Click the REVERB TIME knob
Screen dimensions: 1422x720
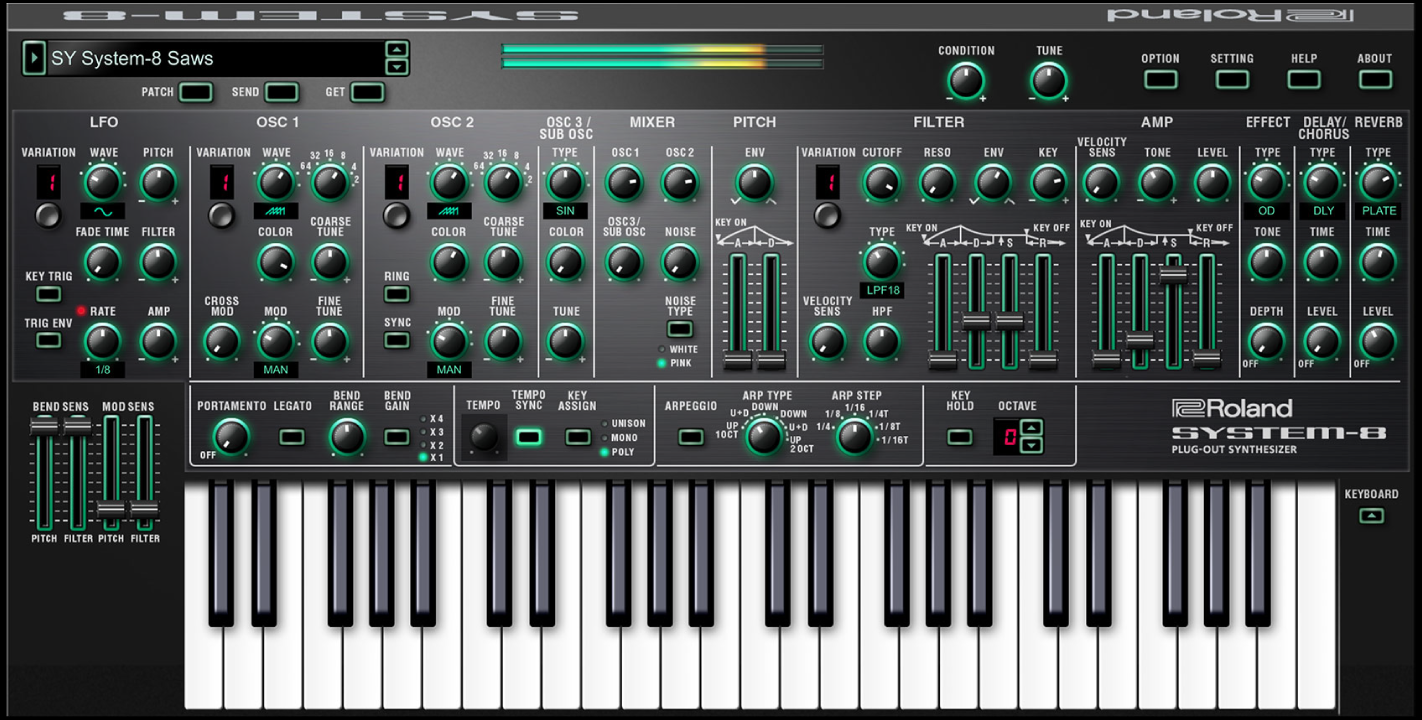coord(1377,262)
